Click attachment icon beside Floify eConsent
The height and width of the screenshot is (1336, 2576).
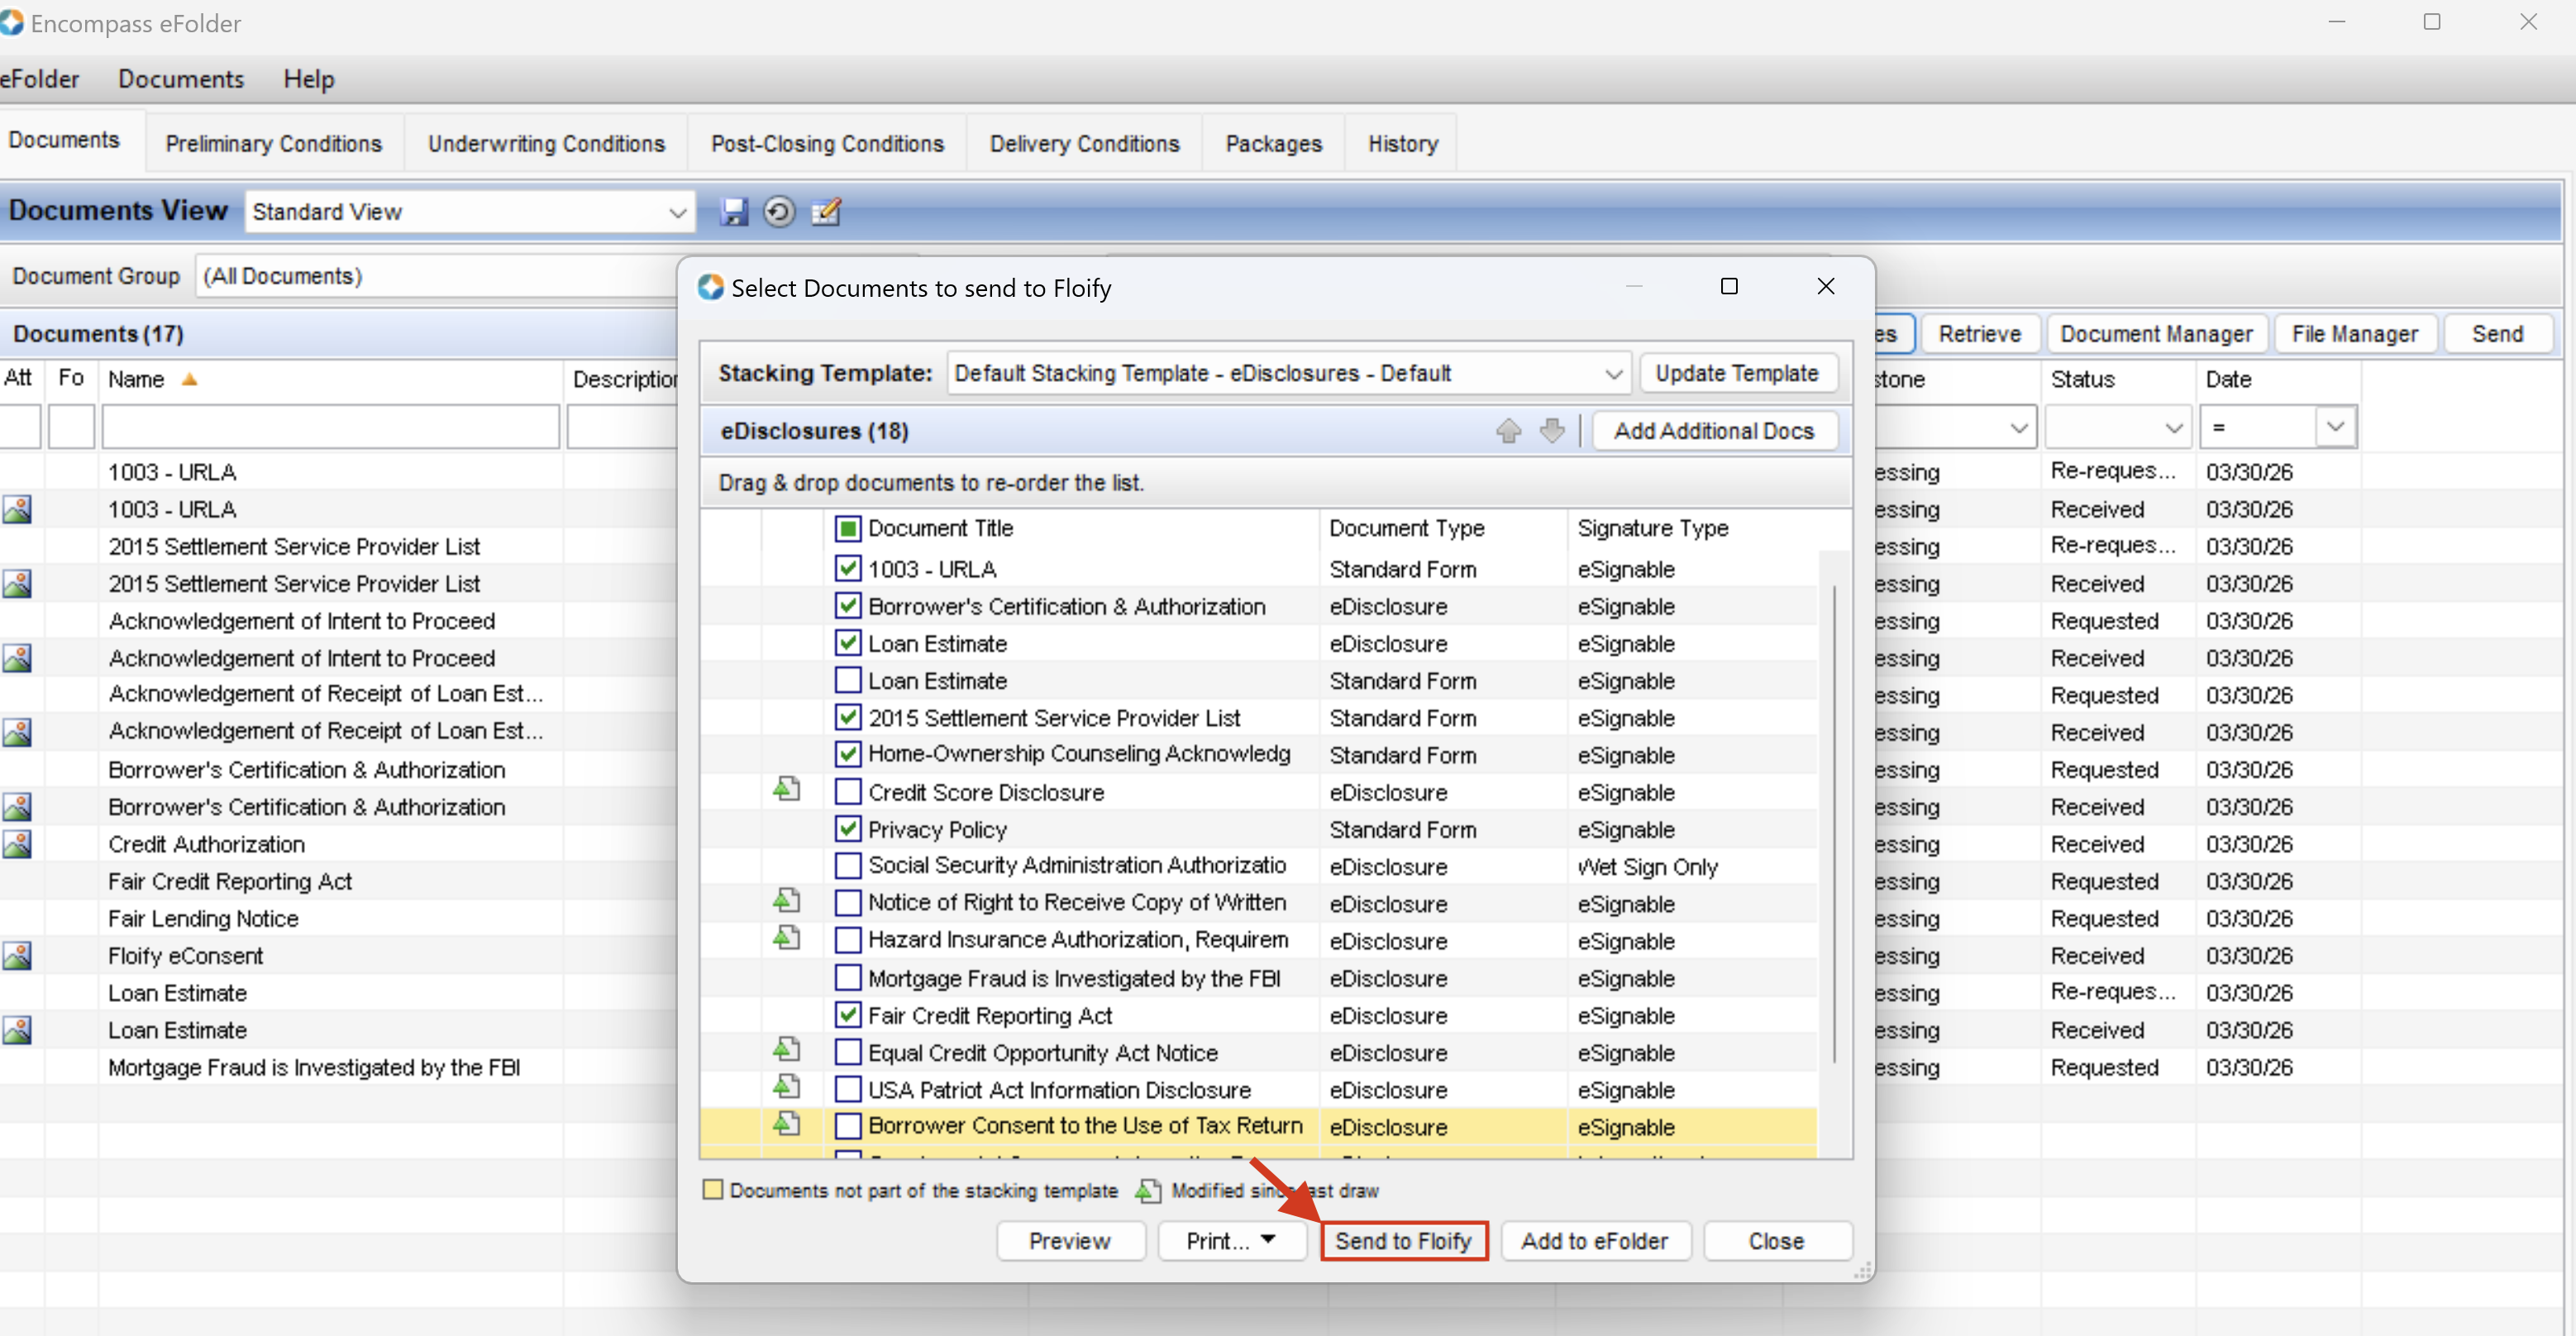pyautogui.click(x=16, y=956)
